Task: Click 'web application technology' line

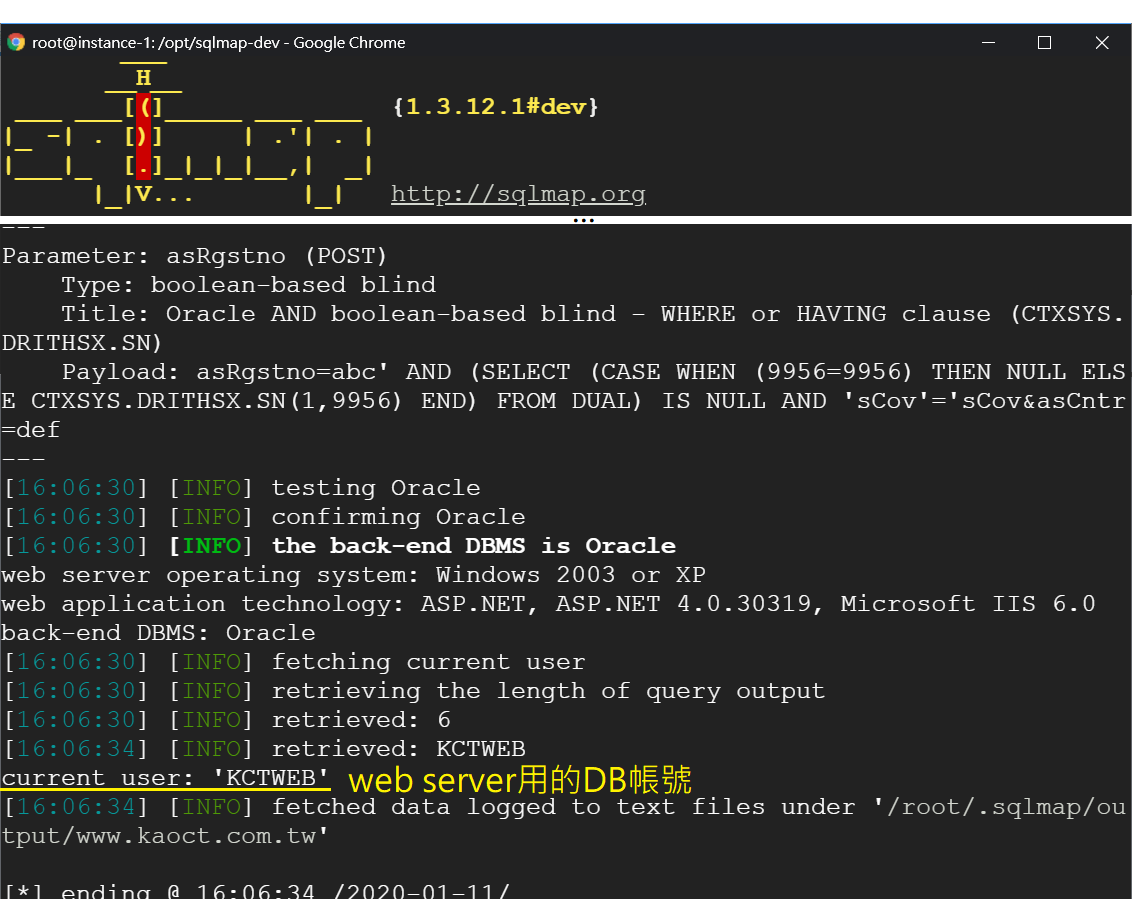Action: [x=548, y=604]
